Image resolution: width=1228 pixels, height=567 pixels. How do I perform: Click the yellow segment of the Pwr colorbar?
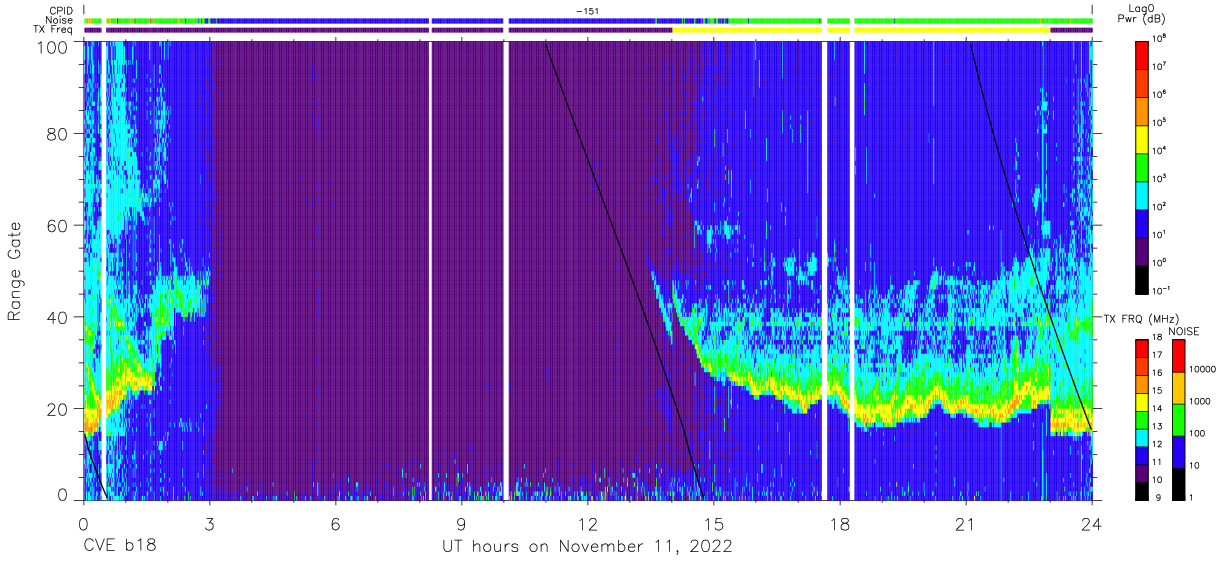pyautogui.click(x=1141, y=138)
